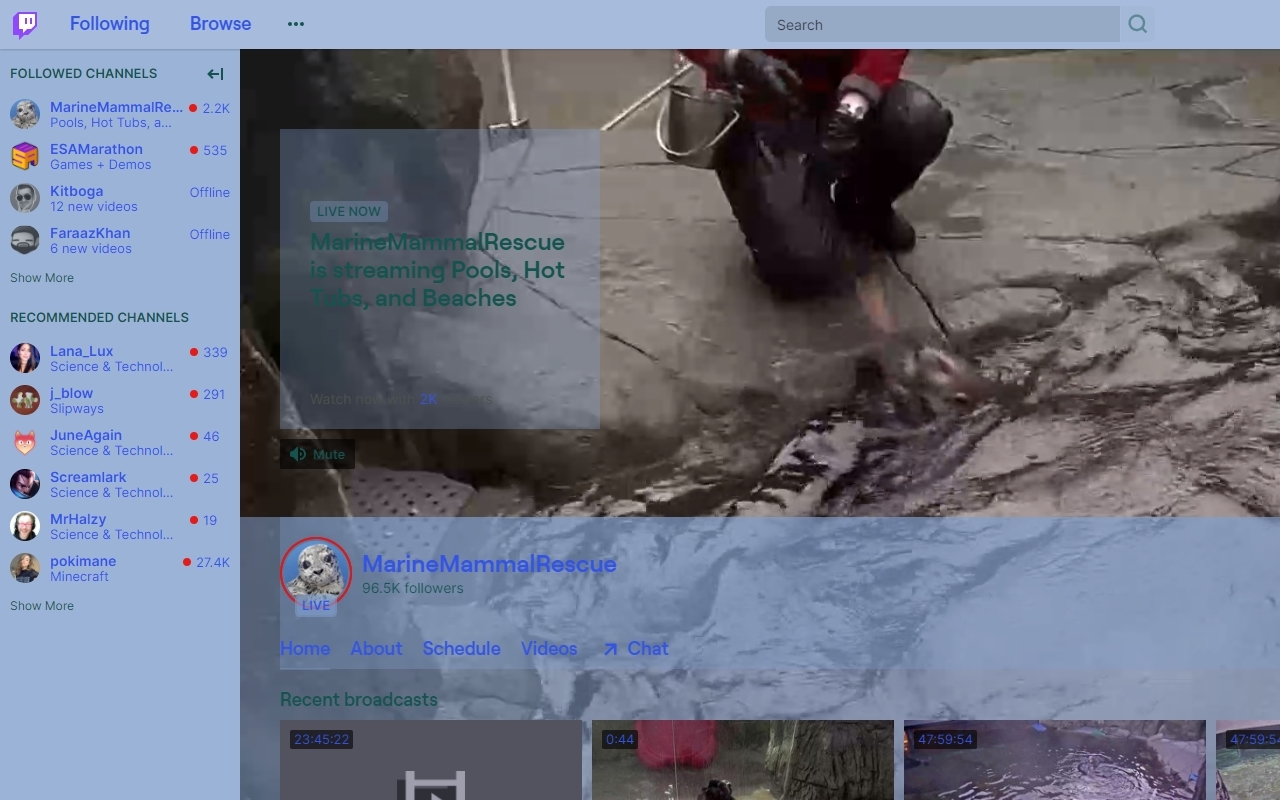This screenshot has width=1280, height=800.
Task: Click the Watch now with 2K viewers text
Action: (401, 399)
